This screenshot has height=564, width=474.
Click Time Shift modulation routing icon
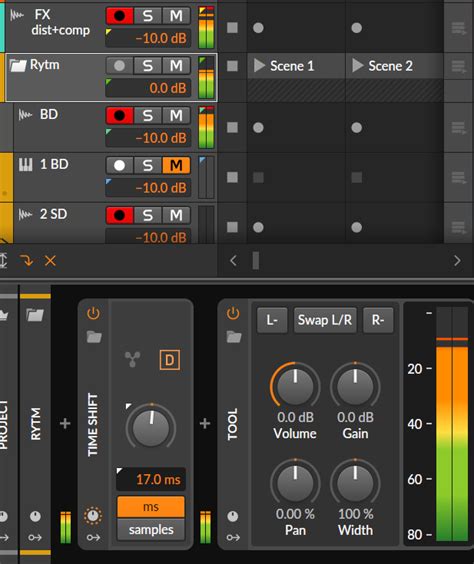pos(132,359)
